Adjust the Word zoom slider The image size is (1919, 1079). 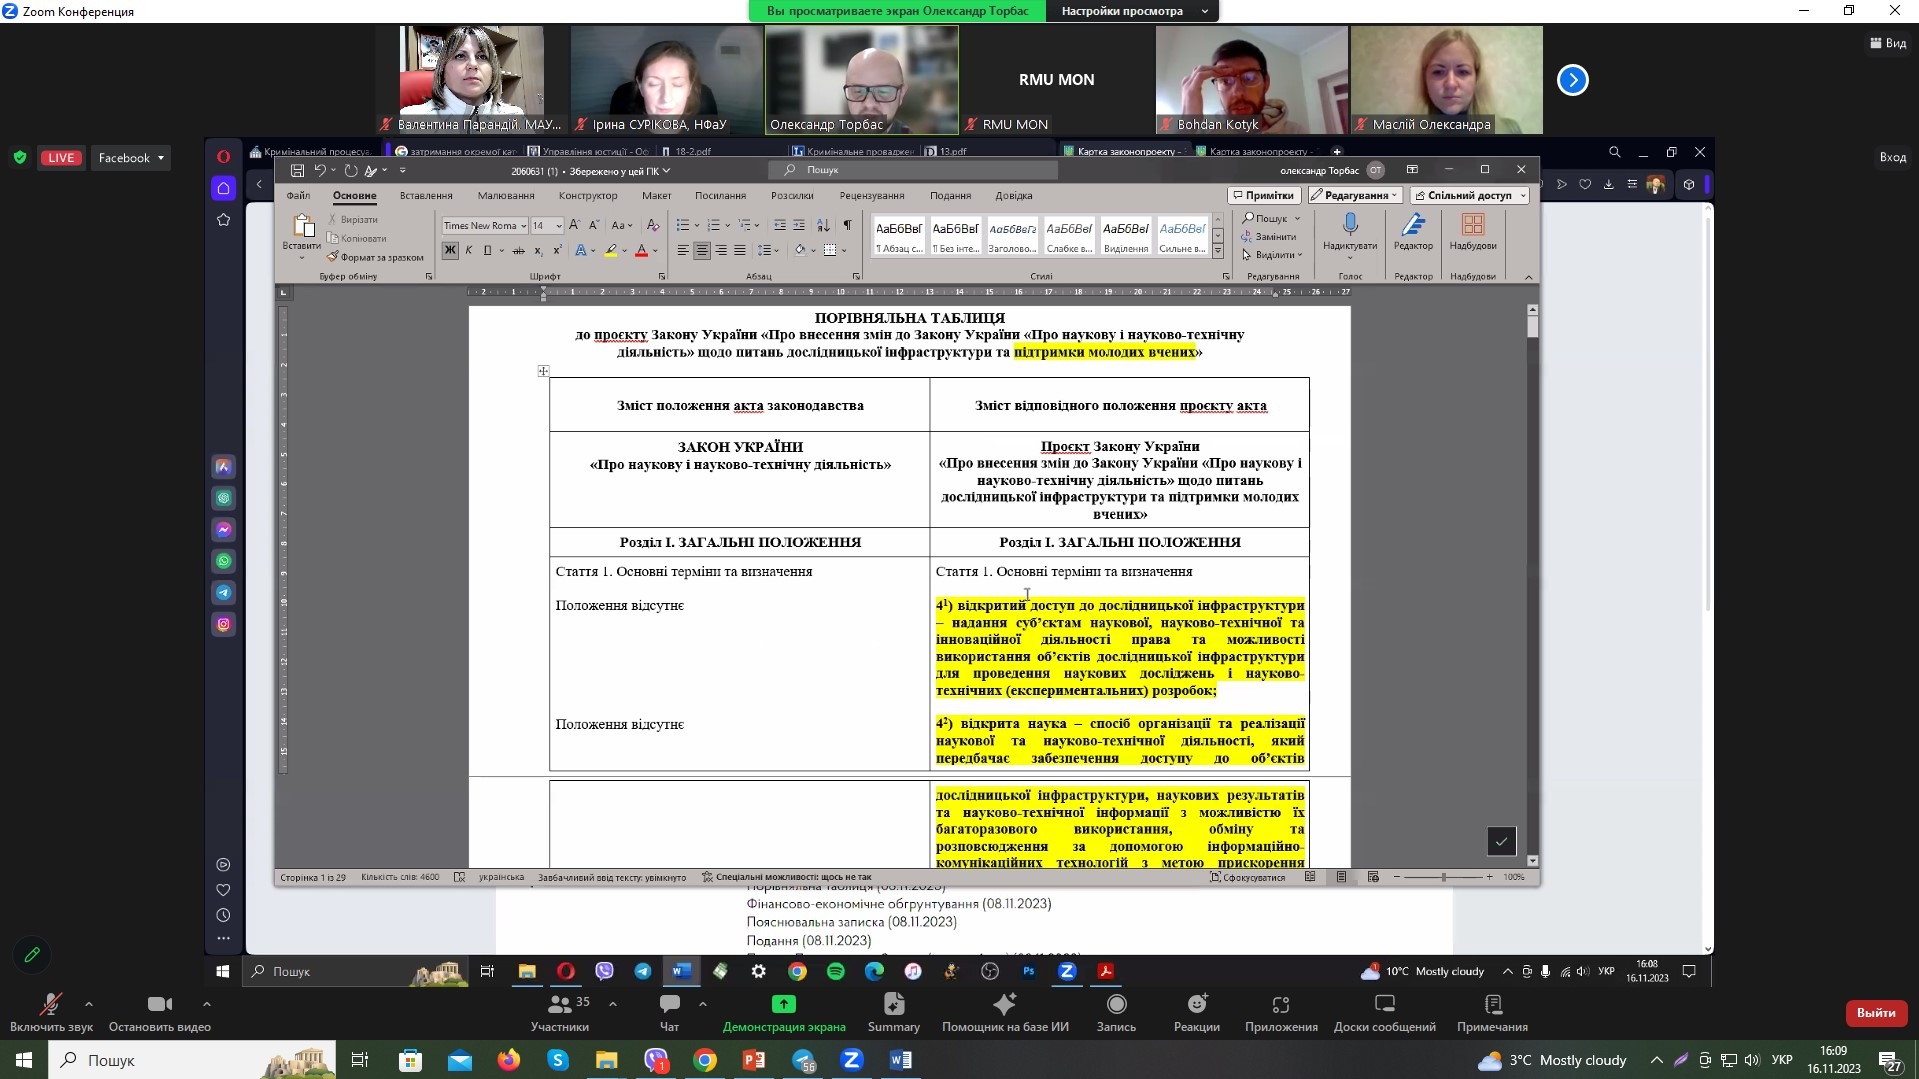pos(1443,877)
